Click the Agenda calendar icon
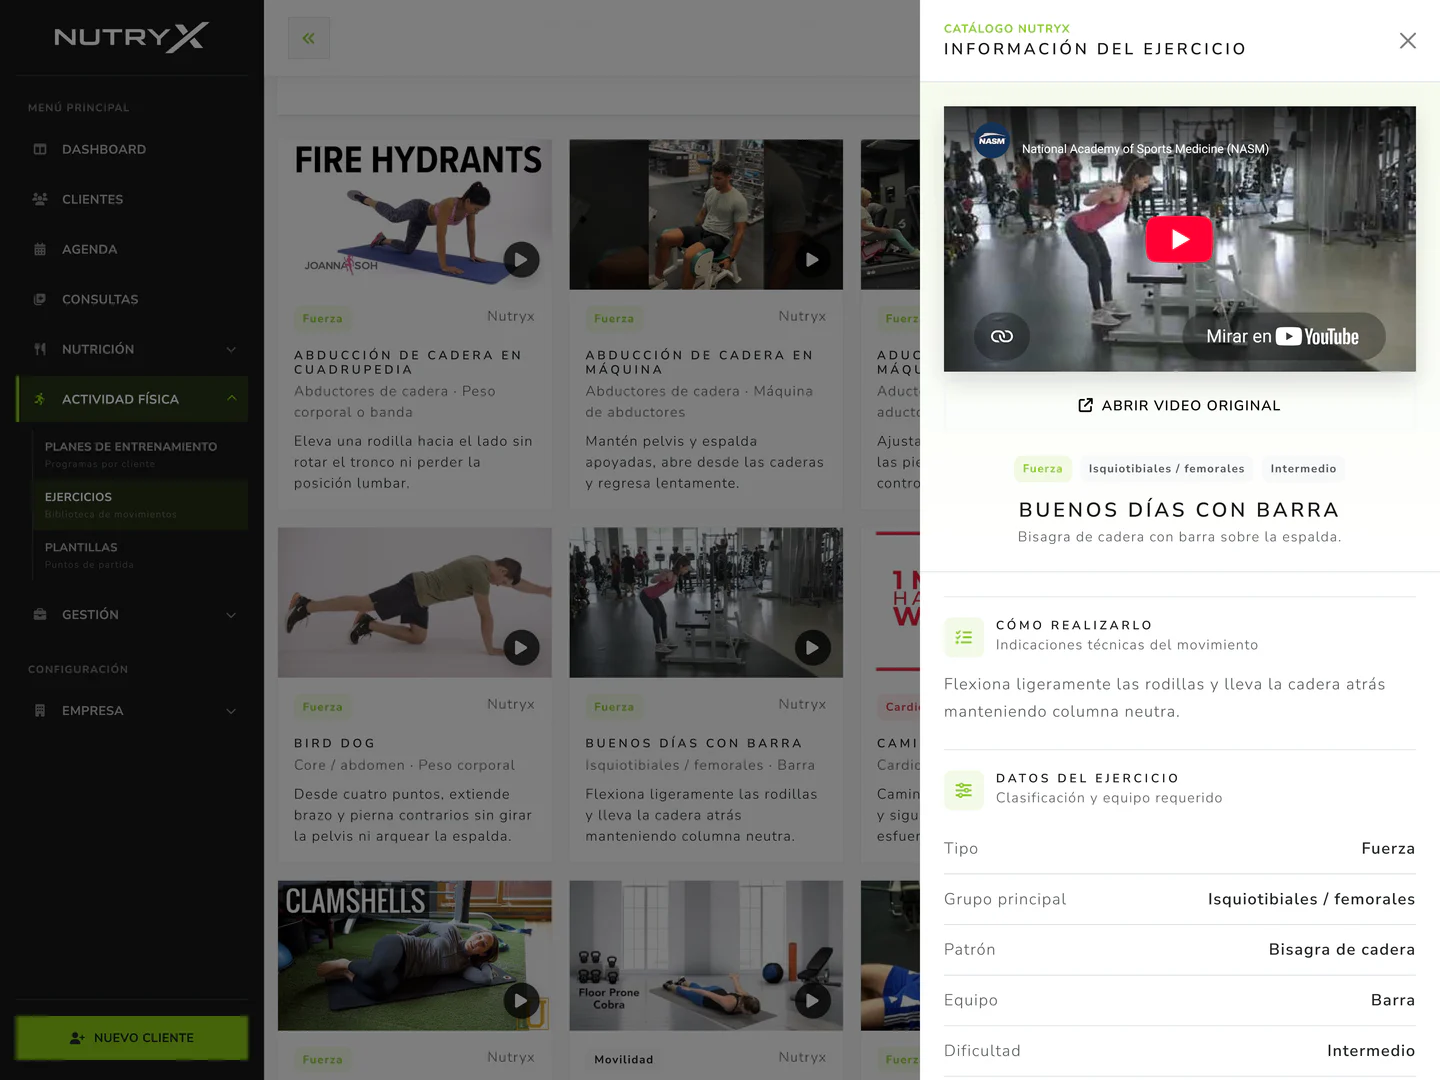1440x1080 pixels. (x=40, y=249)
